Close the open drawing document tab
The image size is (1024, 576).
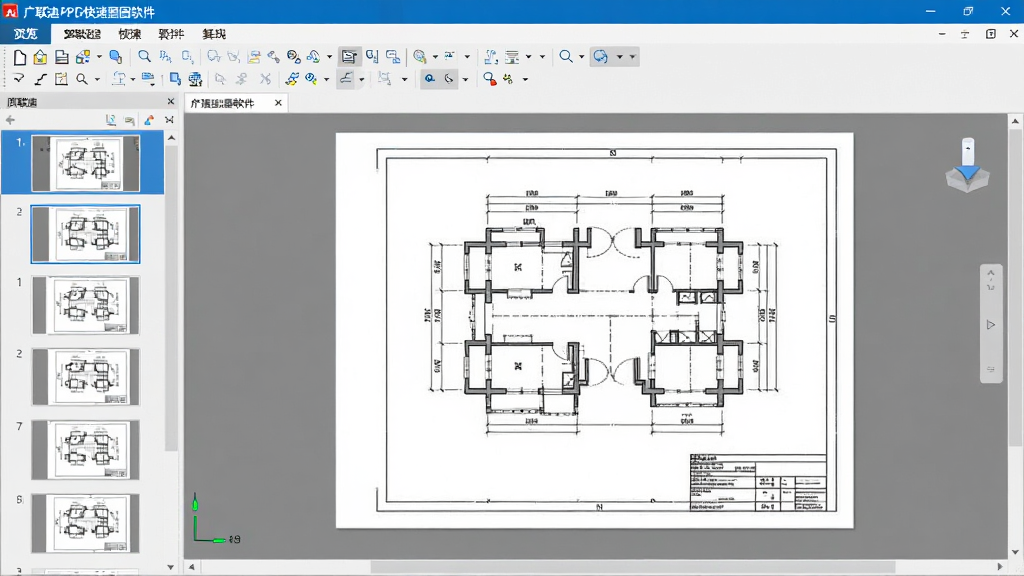[278, 103]
